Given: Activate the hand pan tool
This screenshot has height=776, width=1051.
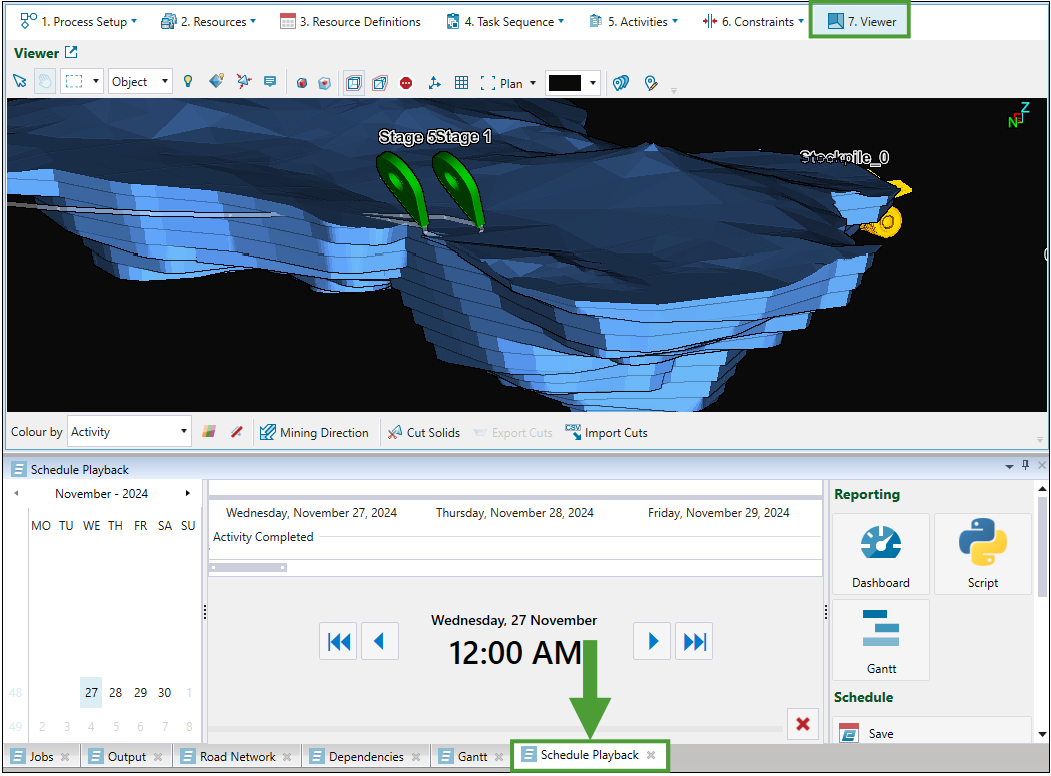Looking at the screenshot, I should 44,82.
